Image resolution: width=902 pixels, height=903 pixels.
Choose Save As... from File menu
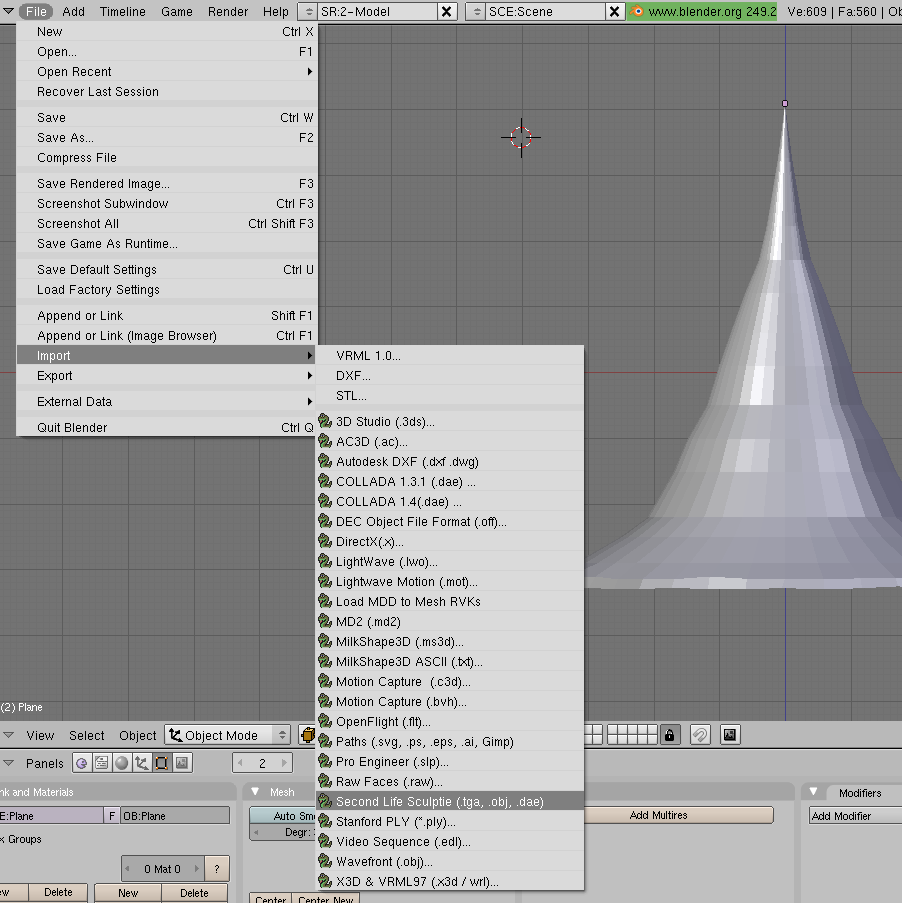pos(167,138)
